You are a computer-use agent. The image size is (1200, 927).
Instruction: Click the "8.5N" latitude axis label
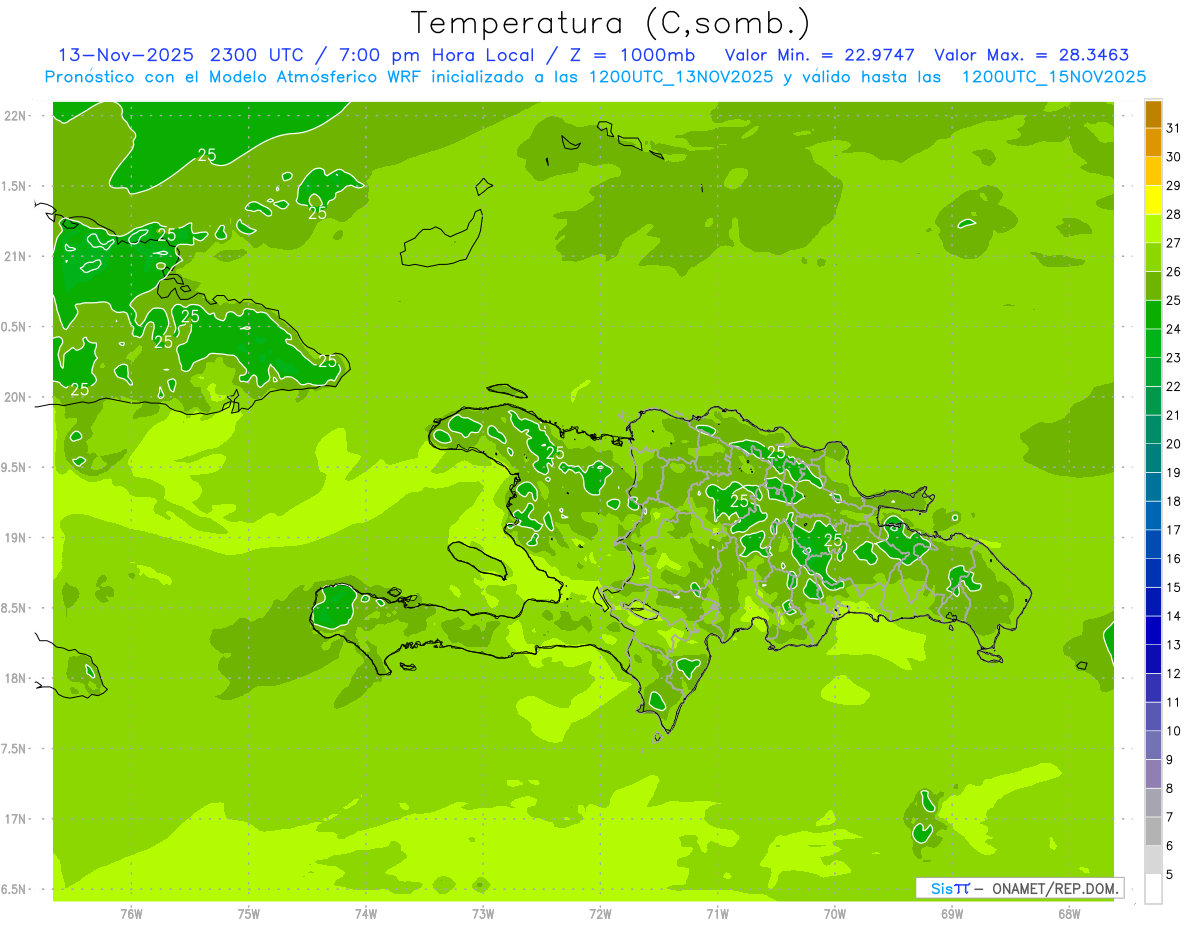(15, 608)
